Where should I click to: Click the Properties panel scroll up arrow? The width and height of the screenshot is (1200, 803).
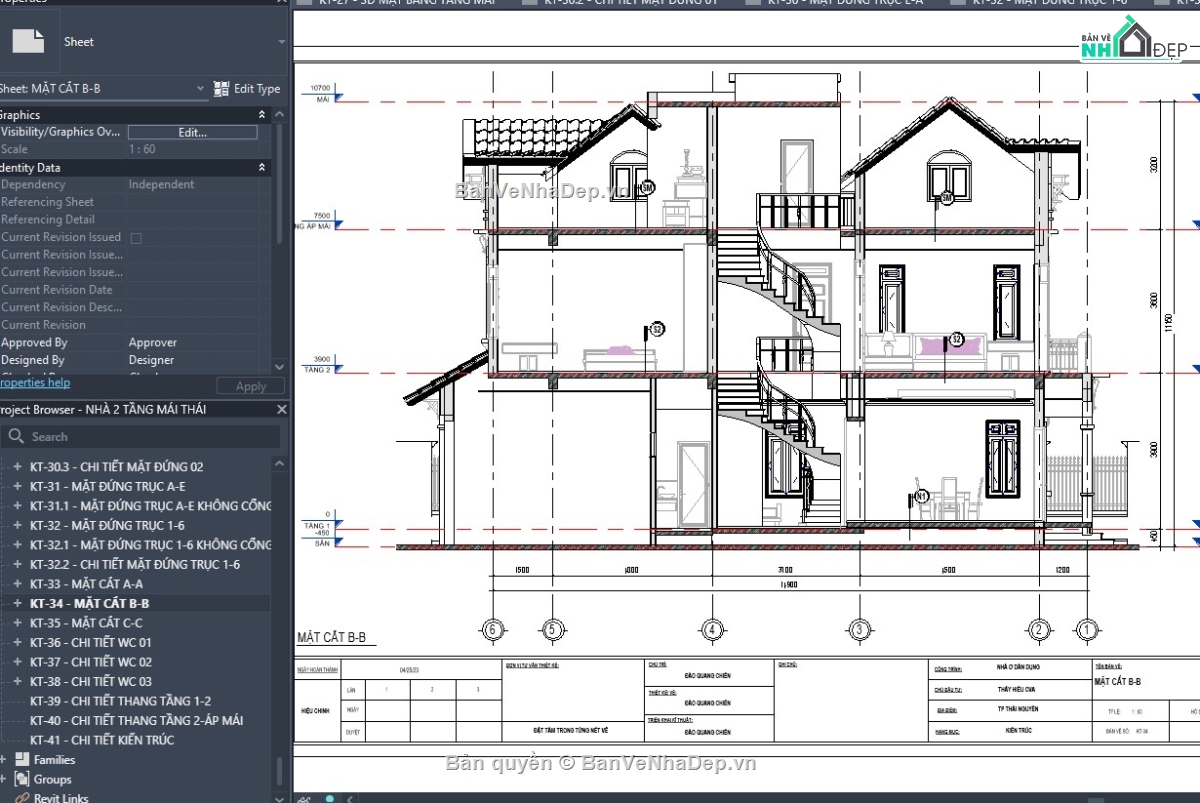click(x=279, y=113)
